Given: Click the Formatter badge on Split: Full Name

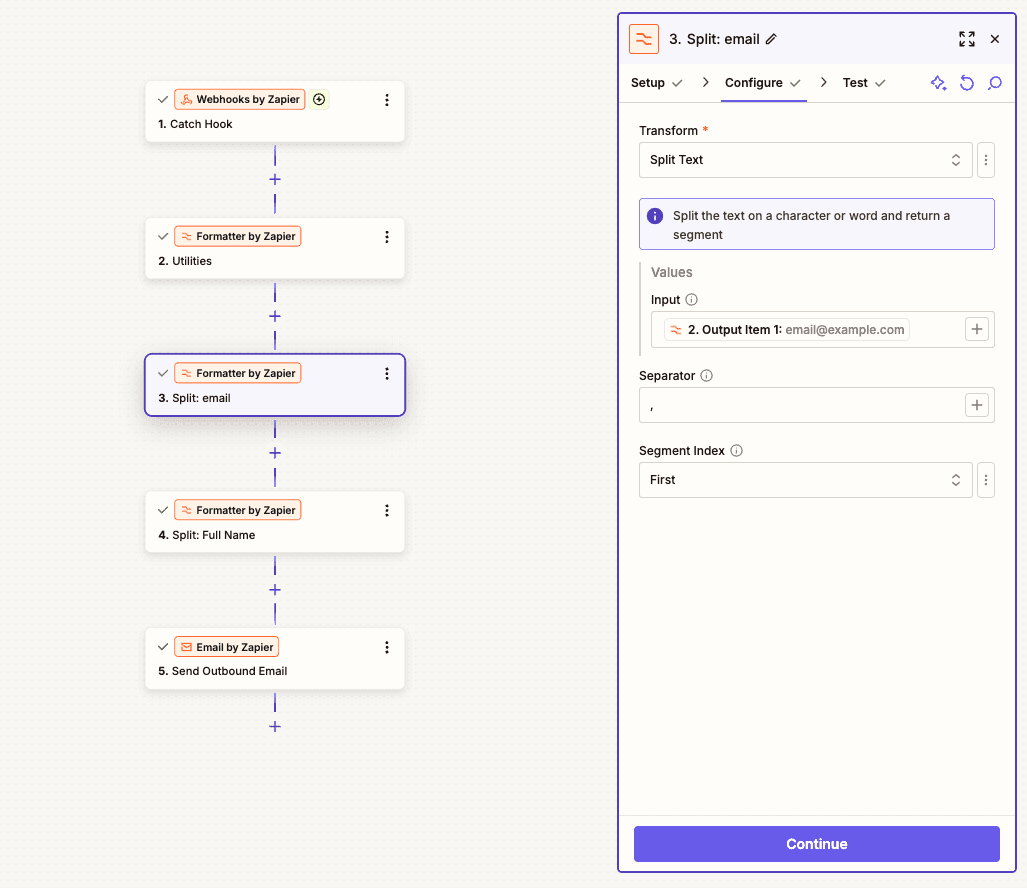Looking at the screenshot, I should 238,510.
